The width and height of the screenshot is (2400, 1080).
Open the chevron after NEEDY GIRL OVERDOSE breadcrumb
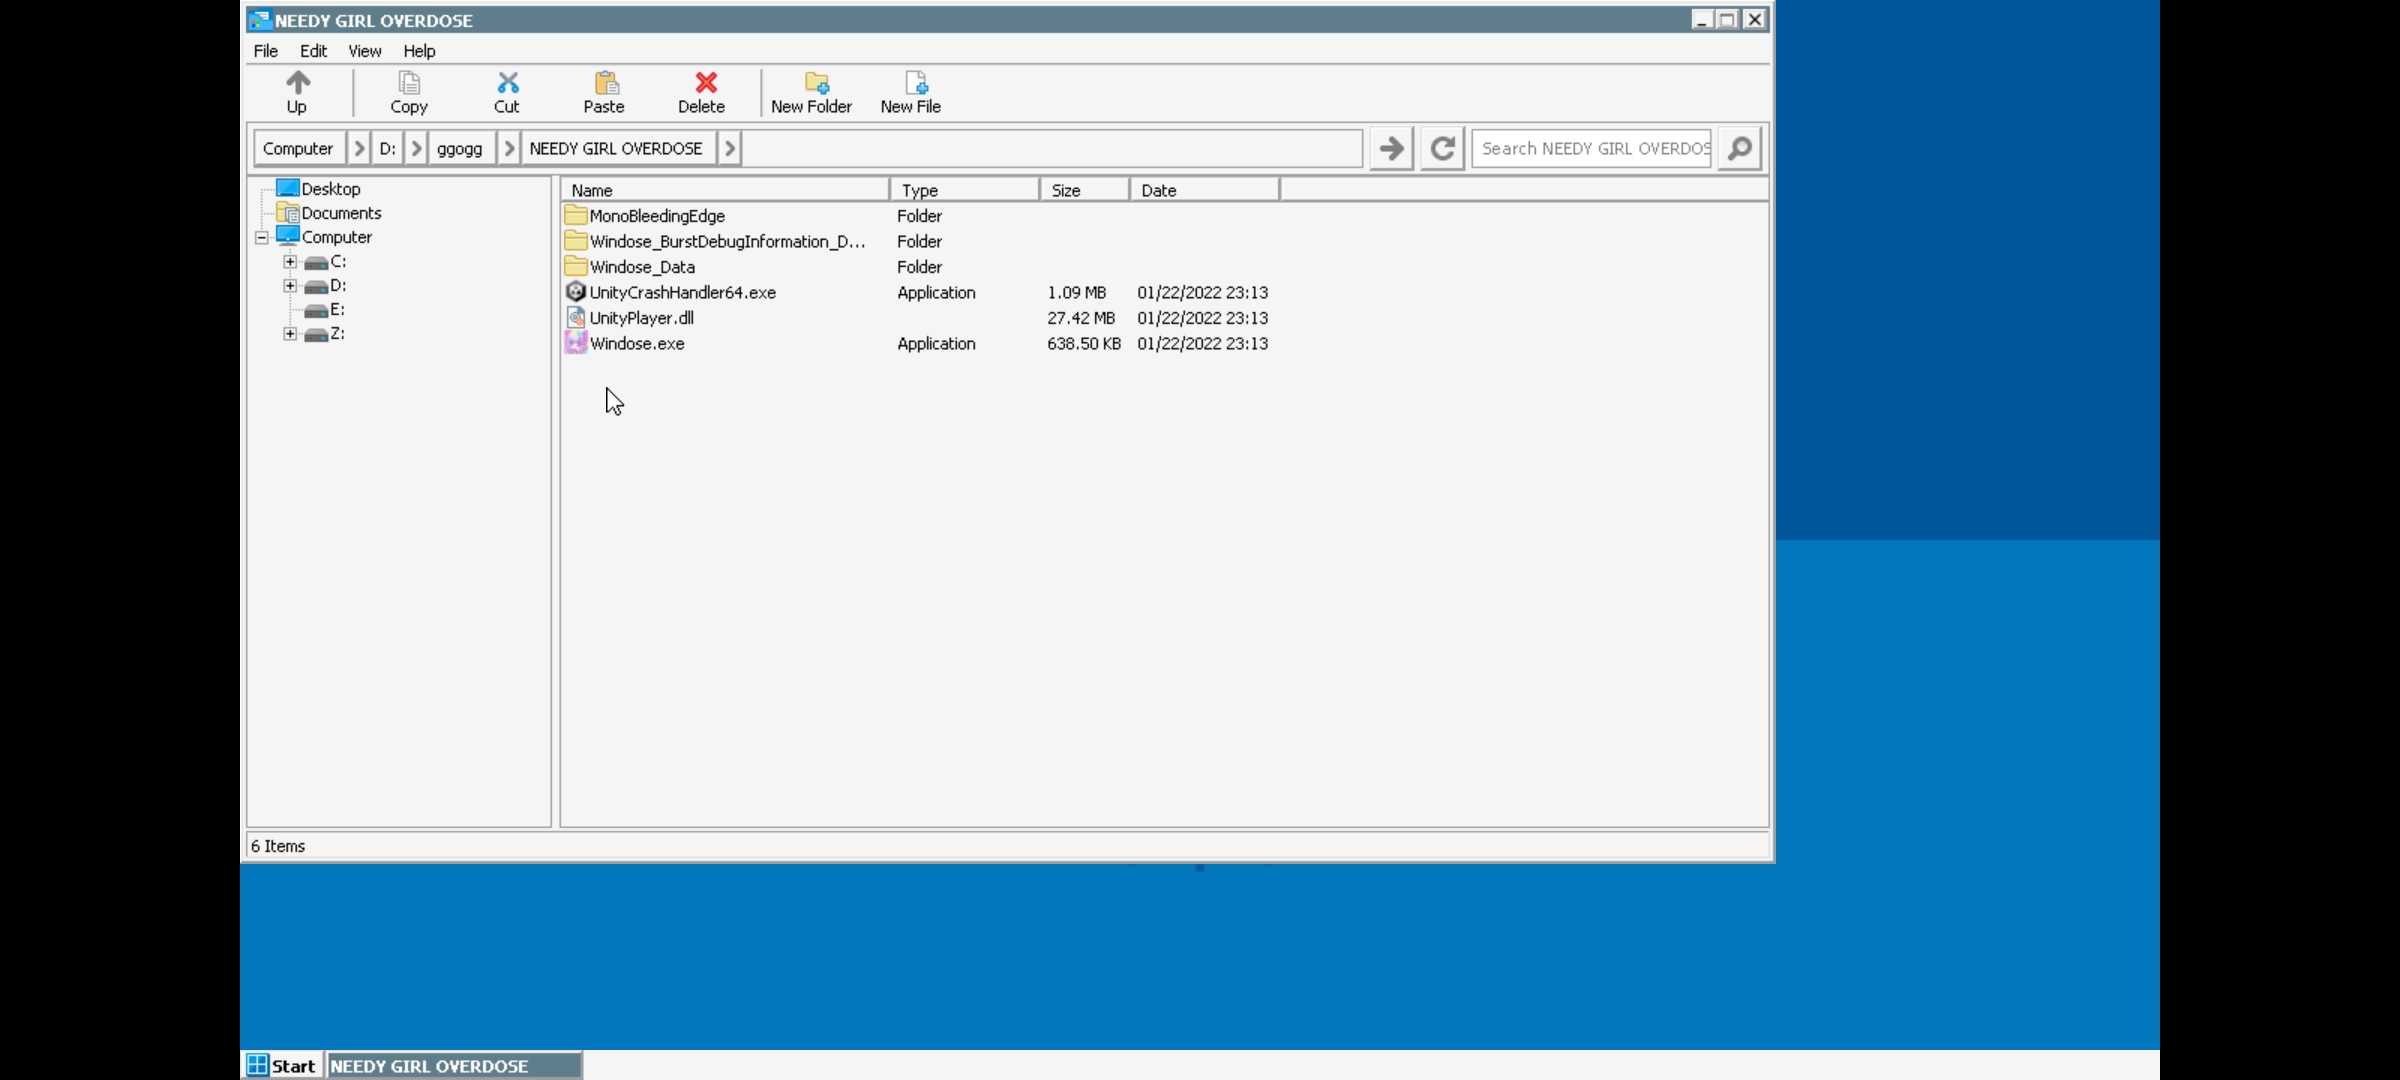(730, 149)
